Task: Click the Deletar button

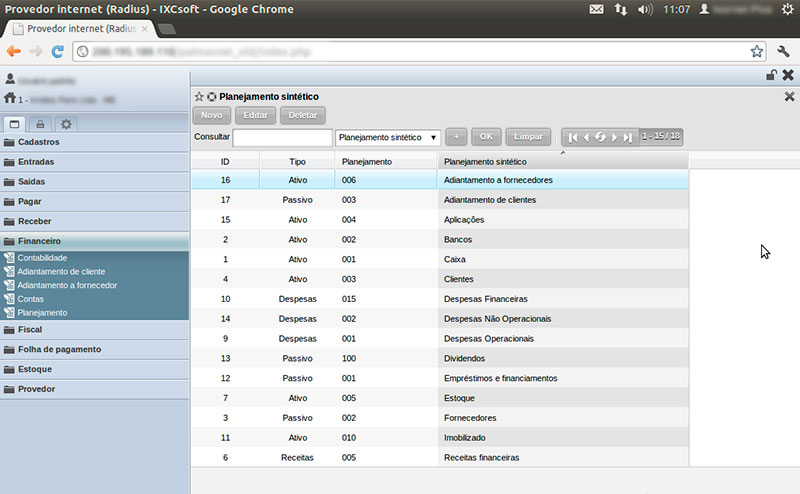Action: (x=303, y=115)
